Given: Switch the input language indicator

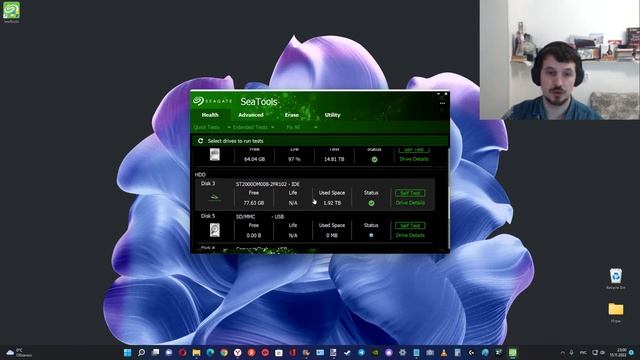Looking at the screenshot, I should pyautogui.click(x=583, y=353).
